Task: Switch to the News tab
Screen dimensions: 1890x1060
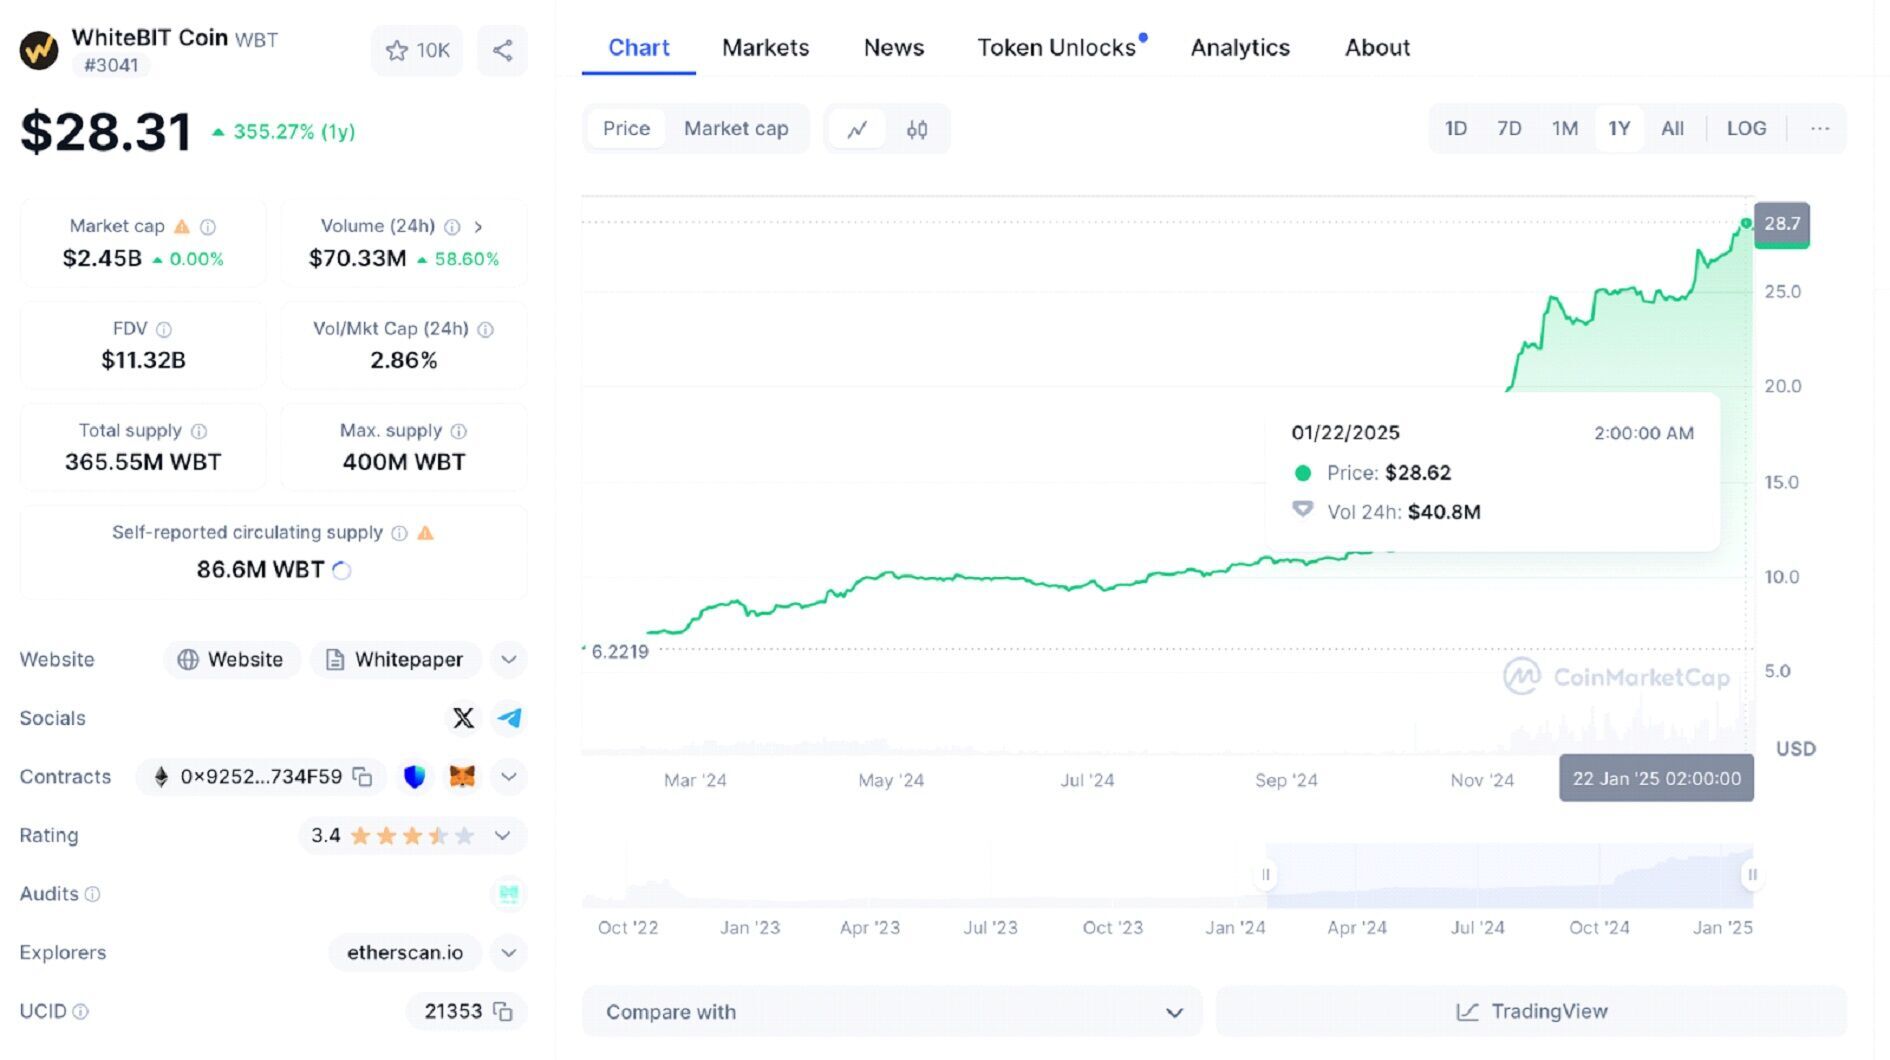Action: (893, 48)
